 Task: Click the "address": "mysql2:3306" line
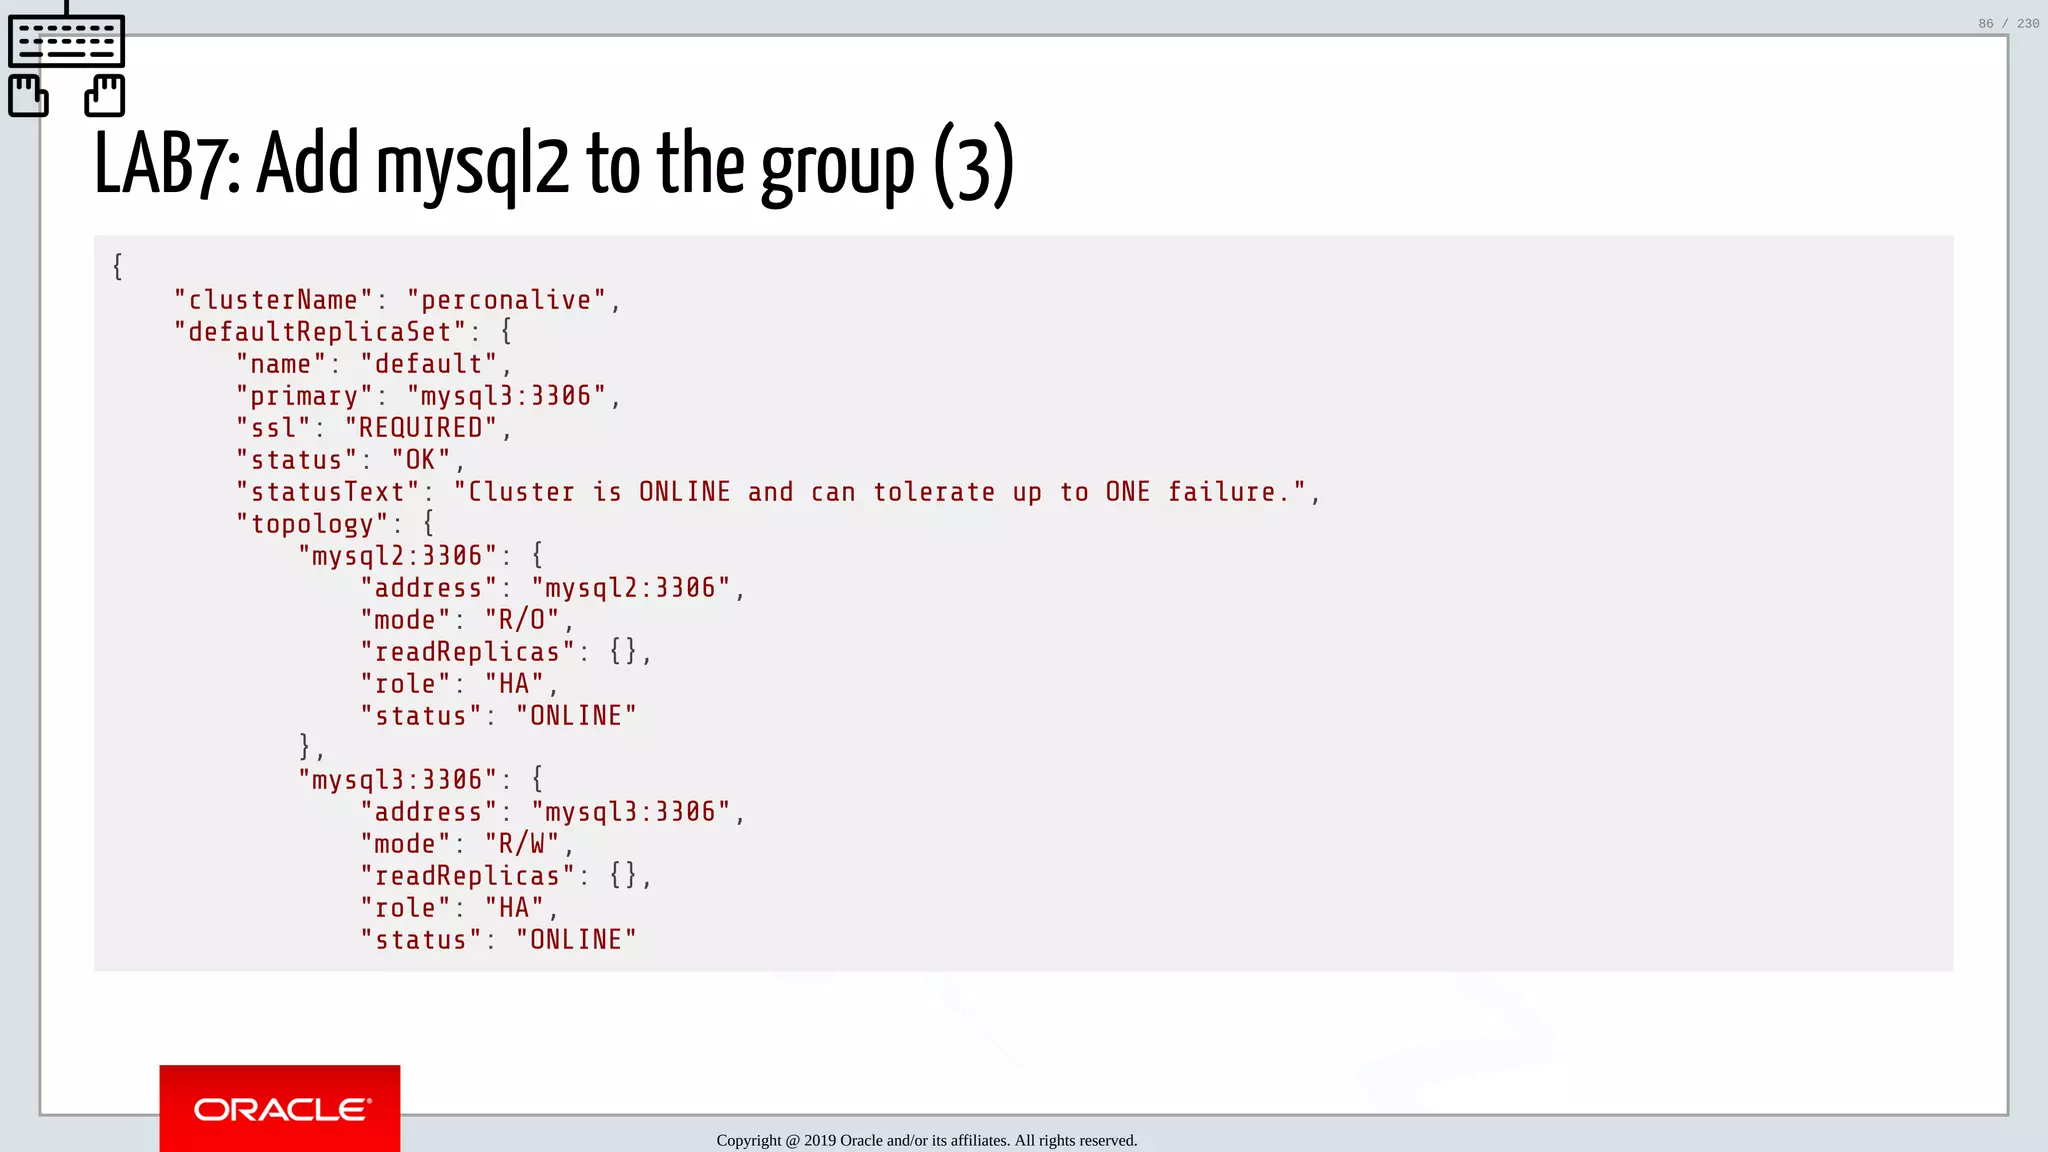click(x=553, y=588)
